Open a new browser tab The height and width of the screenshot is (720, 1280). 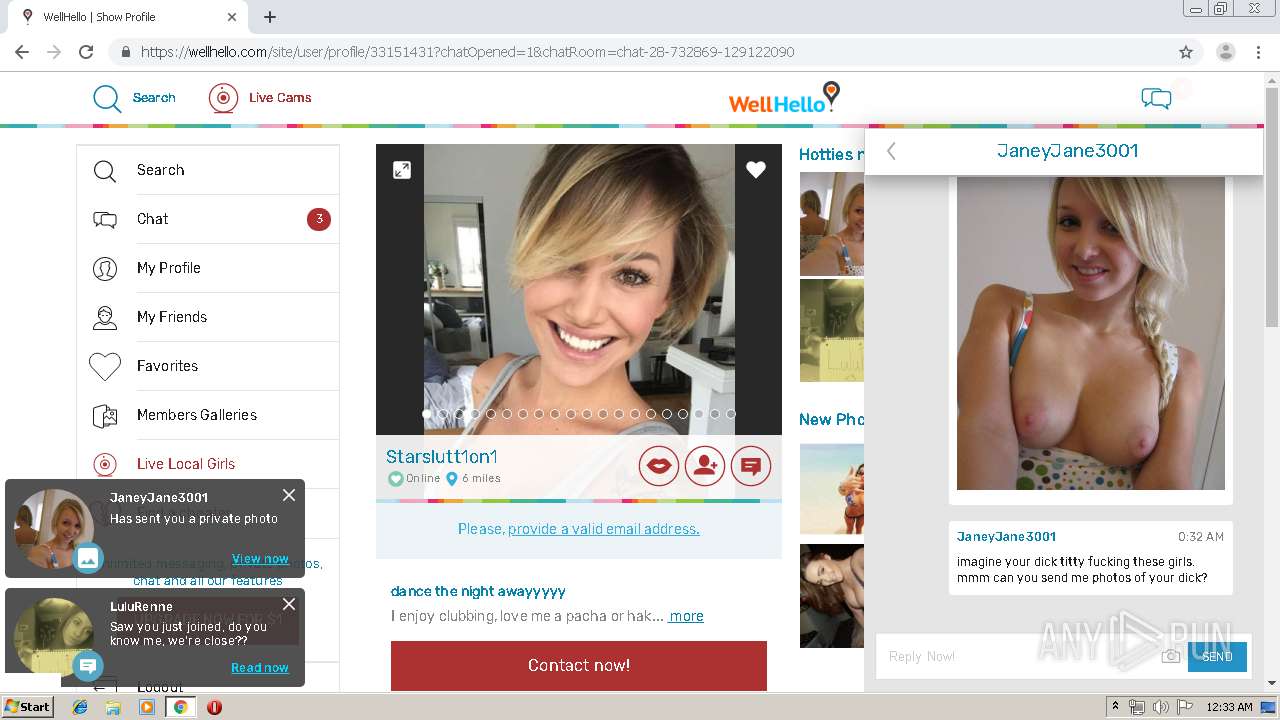coord(270,17)
